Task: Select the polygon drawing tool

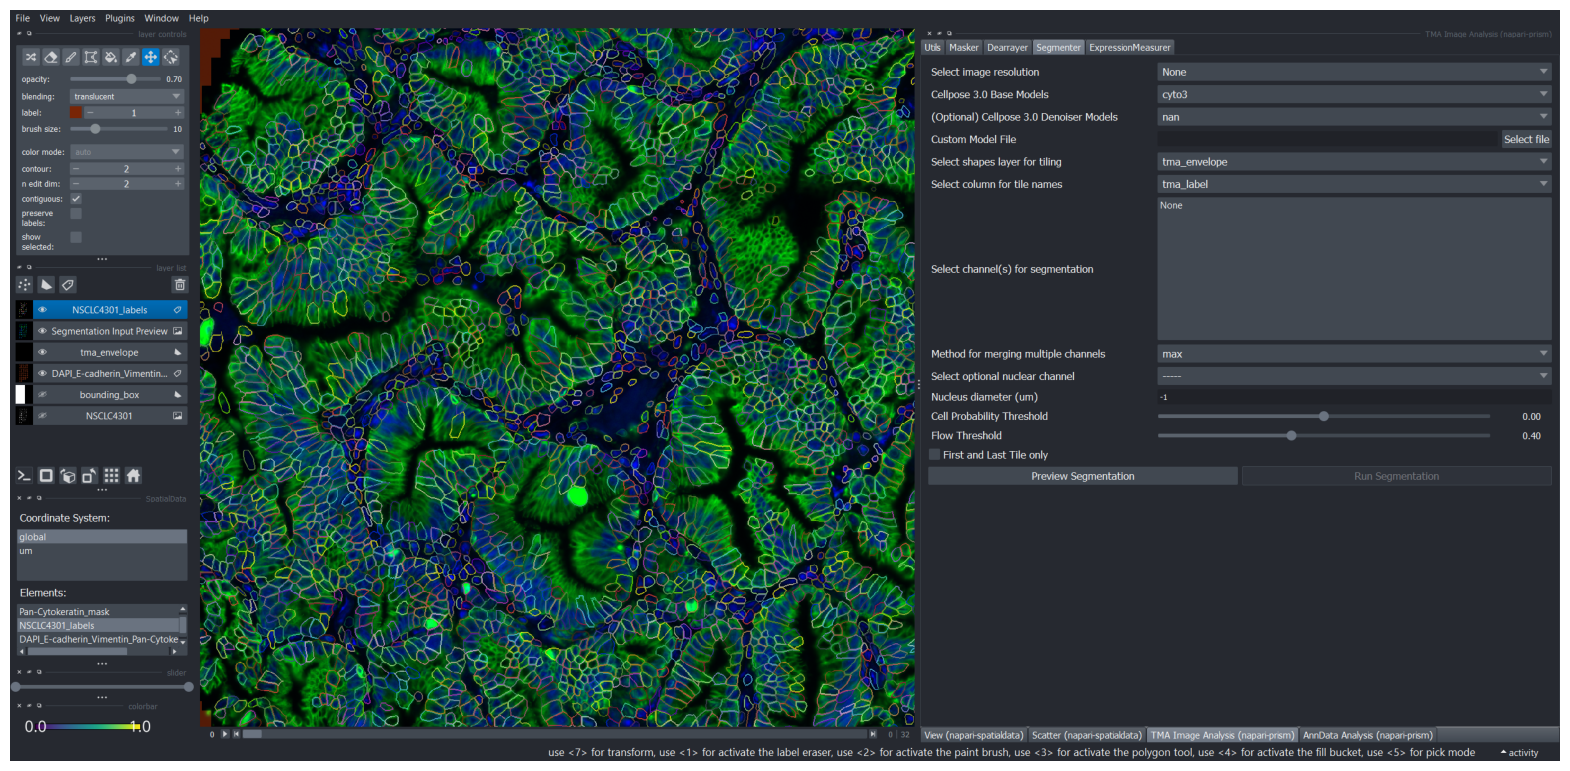Action: pyautogui.click(x=91, y=57)
